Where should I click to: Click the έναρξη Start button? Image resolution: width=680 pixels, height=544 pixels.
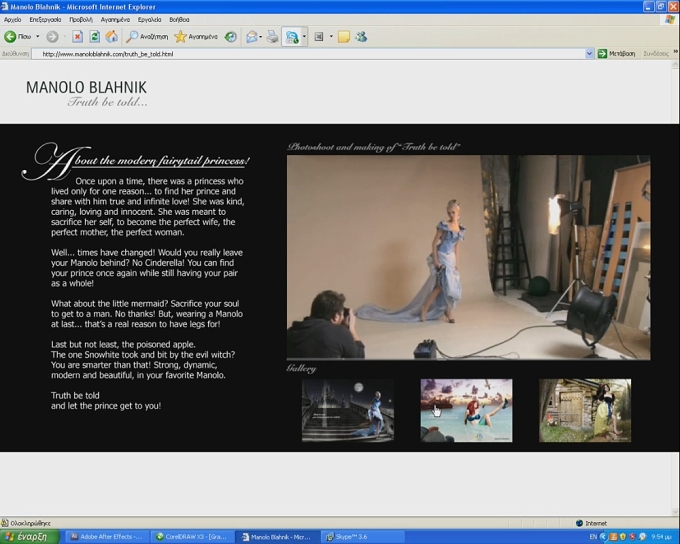click(29, 537)
